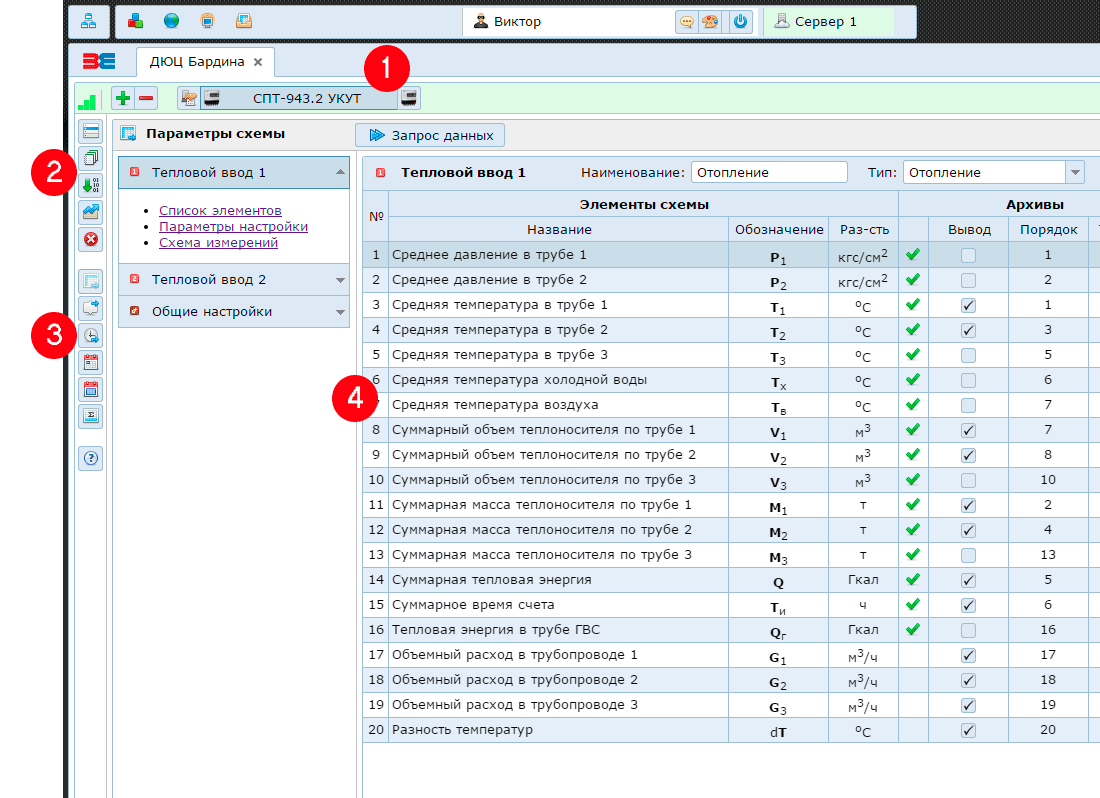The width and height of the screenshot is (1100, 798).
Task: Toggle output checkbox for Суммарная тепловая энергия
Action: coord(968,580)
